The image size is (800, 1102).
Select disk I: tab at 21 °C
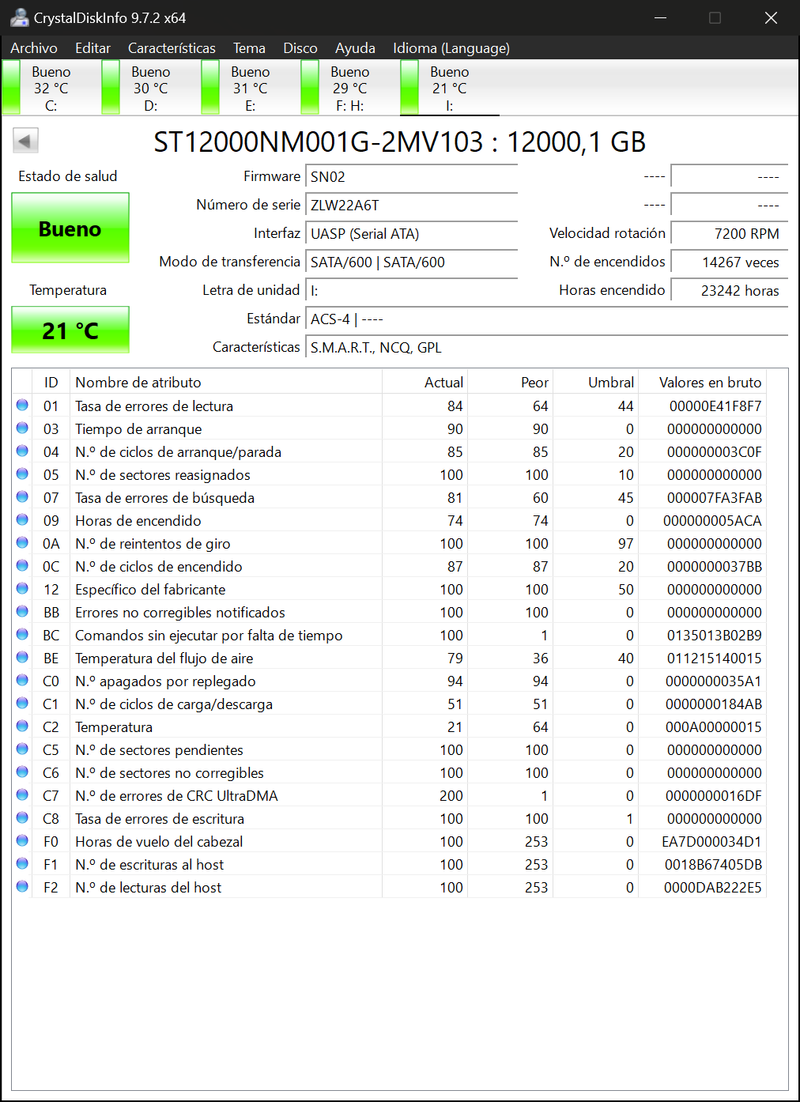point(450,88)
